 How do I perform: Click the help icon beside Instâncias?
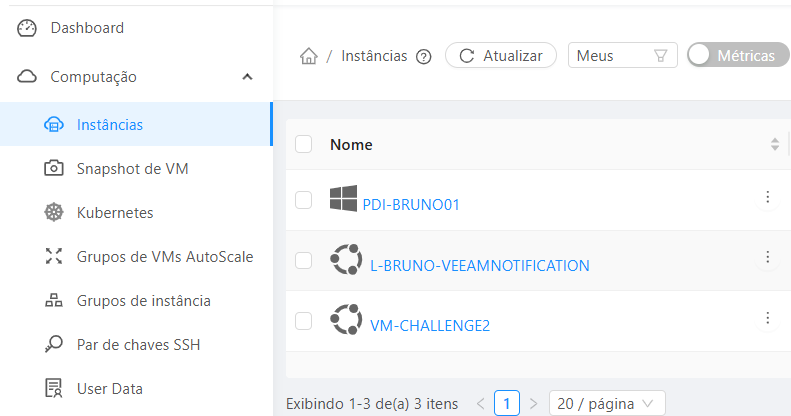[x=423, y=57]
